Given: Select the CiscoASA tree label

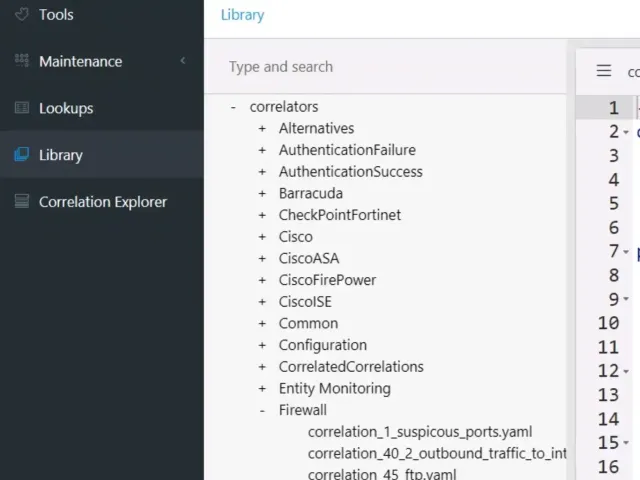Looking at the screenshot, I should (309, 258).
